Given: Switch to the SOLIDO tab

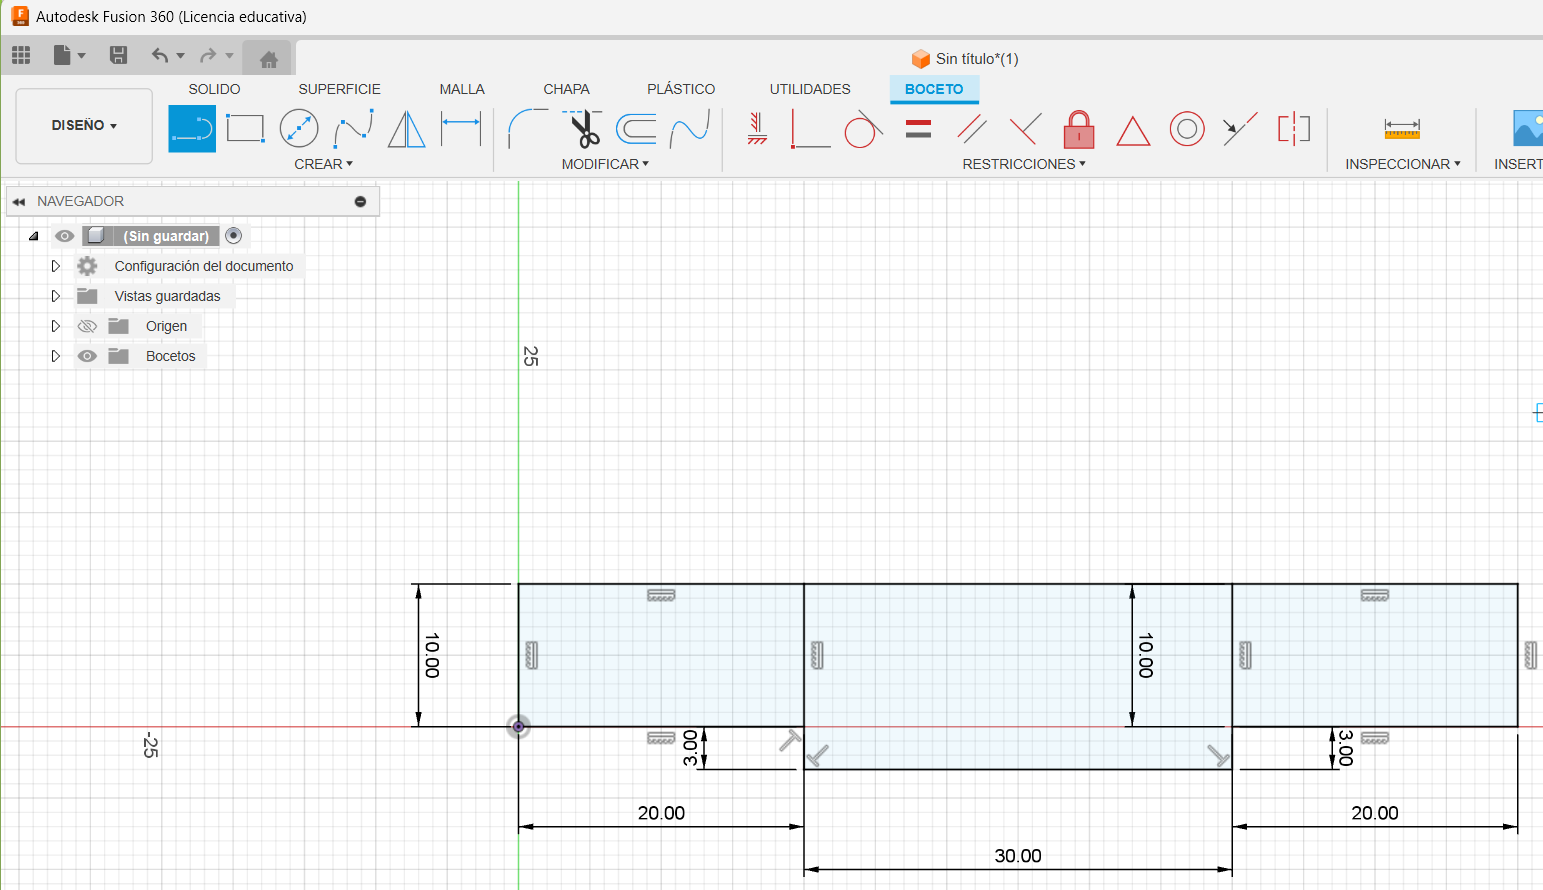Looking at the screenshot, I should 214,89.
